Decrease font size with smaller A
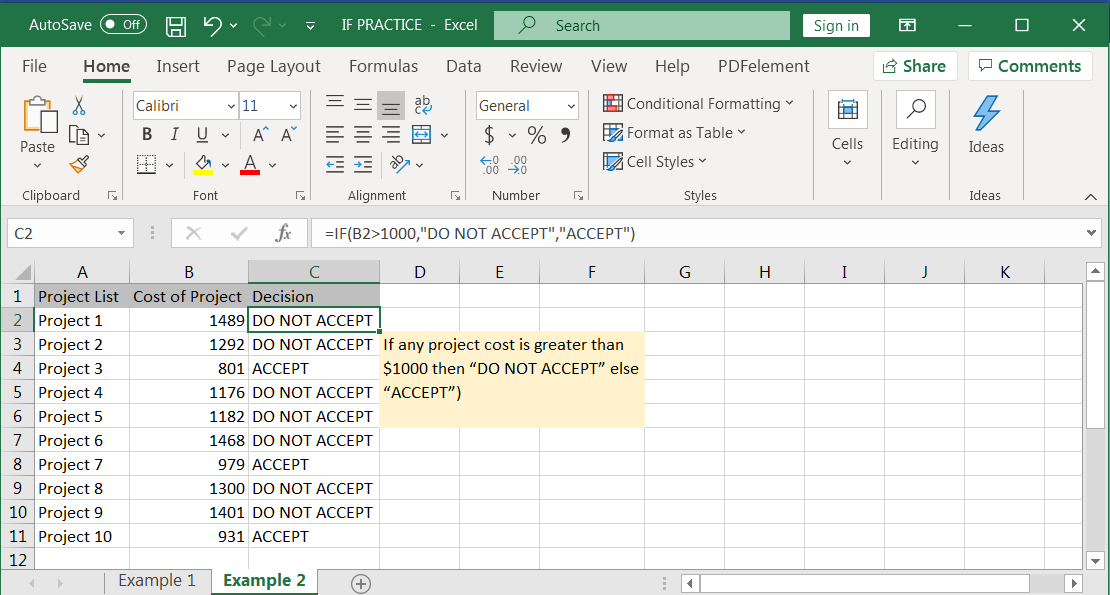 [x=288, y=135]
